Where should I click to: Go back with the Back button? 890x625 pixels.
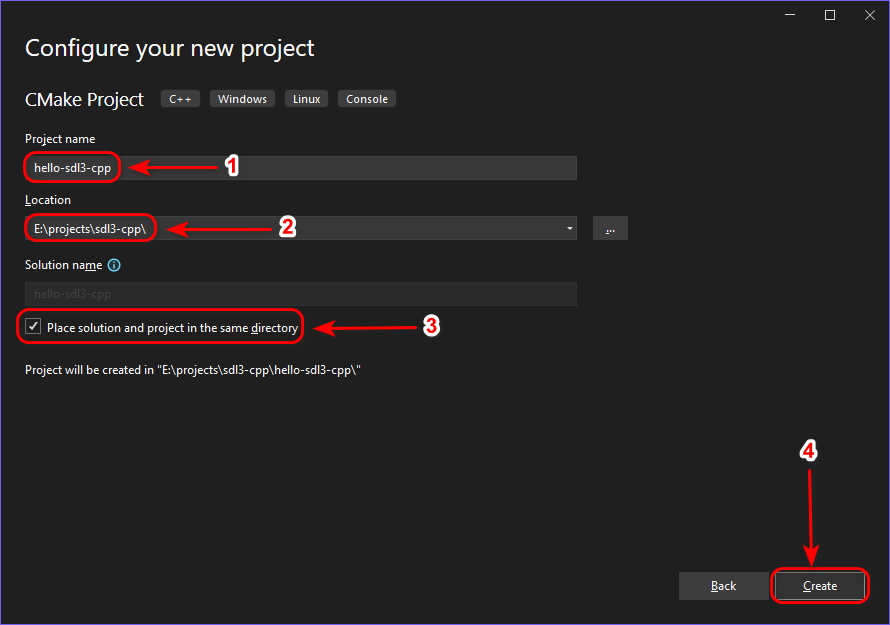click(x=723, y=586)
